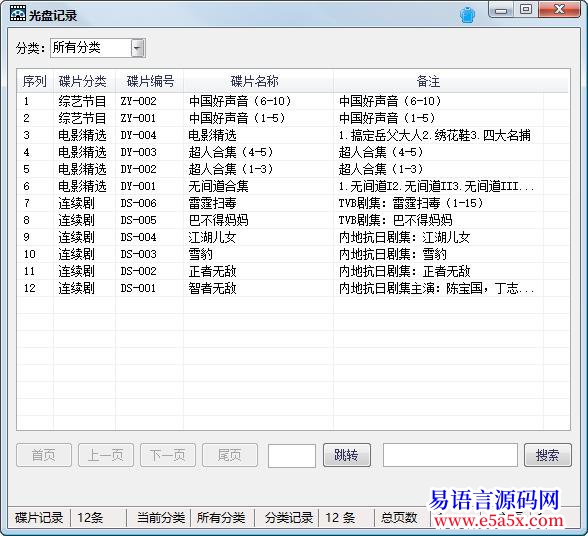Click the blue shirt skin icon
This screenshot has width=588, height=536.
coord(467,15)
